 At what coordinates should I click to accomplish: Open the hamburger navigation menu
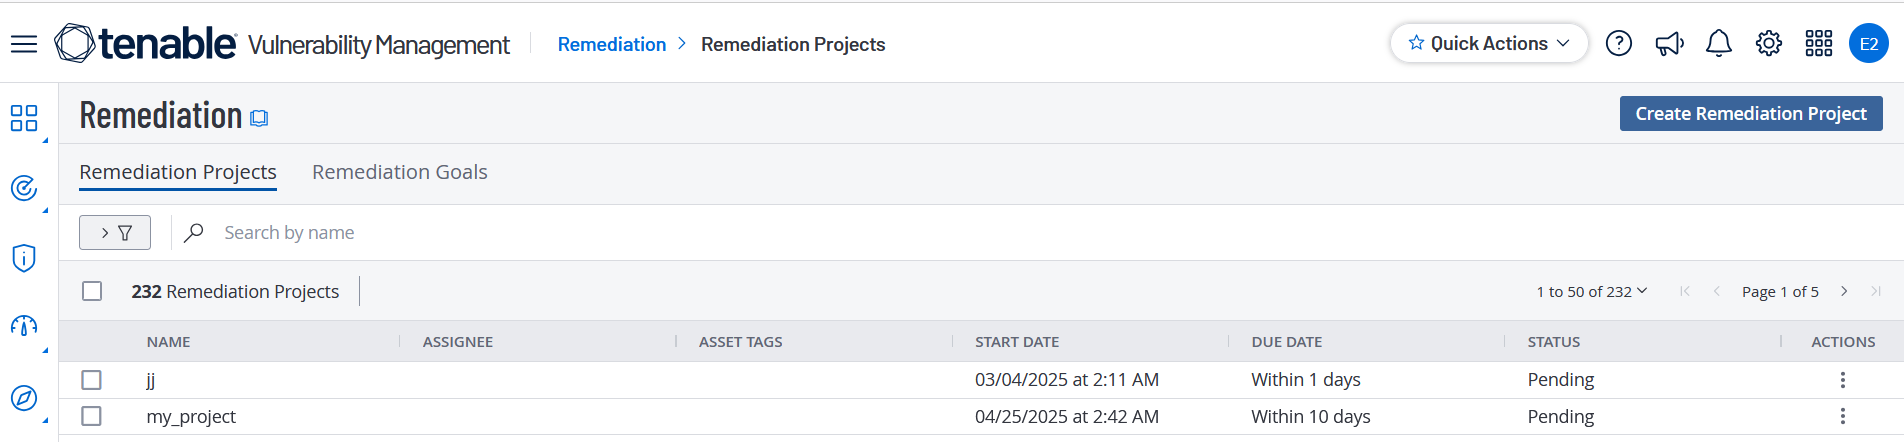pos(24,44)
